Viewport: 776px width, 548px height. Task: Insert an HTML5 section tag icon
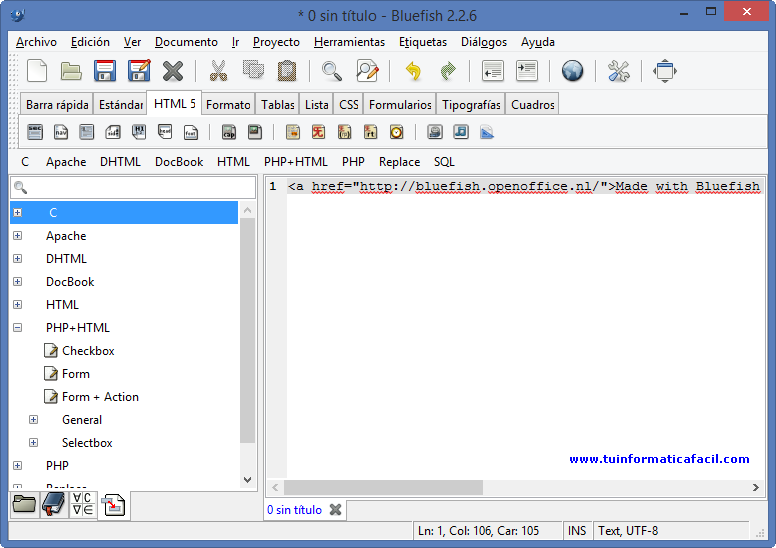point(35,132)
